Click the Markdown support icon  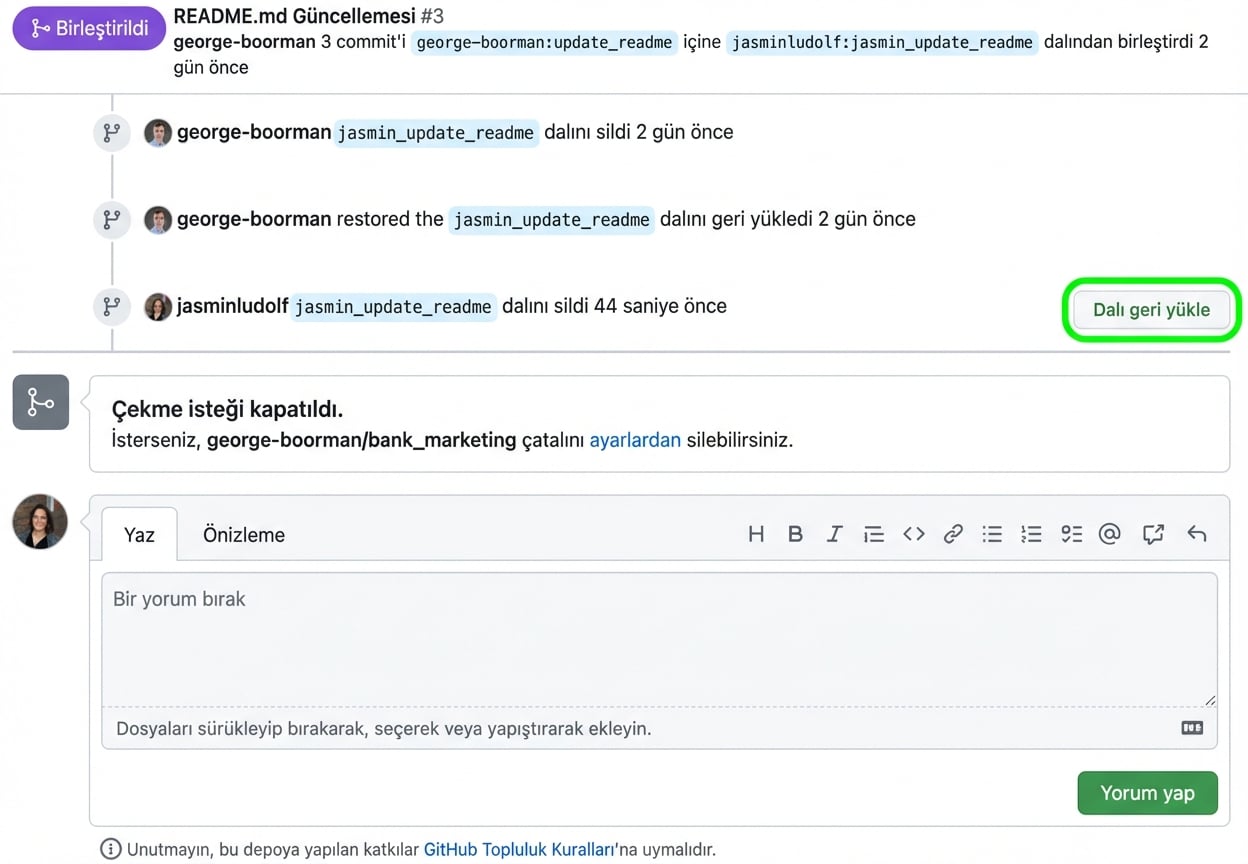click(1191, 728)
